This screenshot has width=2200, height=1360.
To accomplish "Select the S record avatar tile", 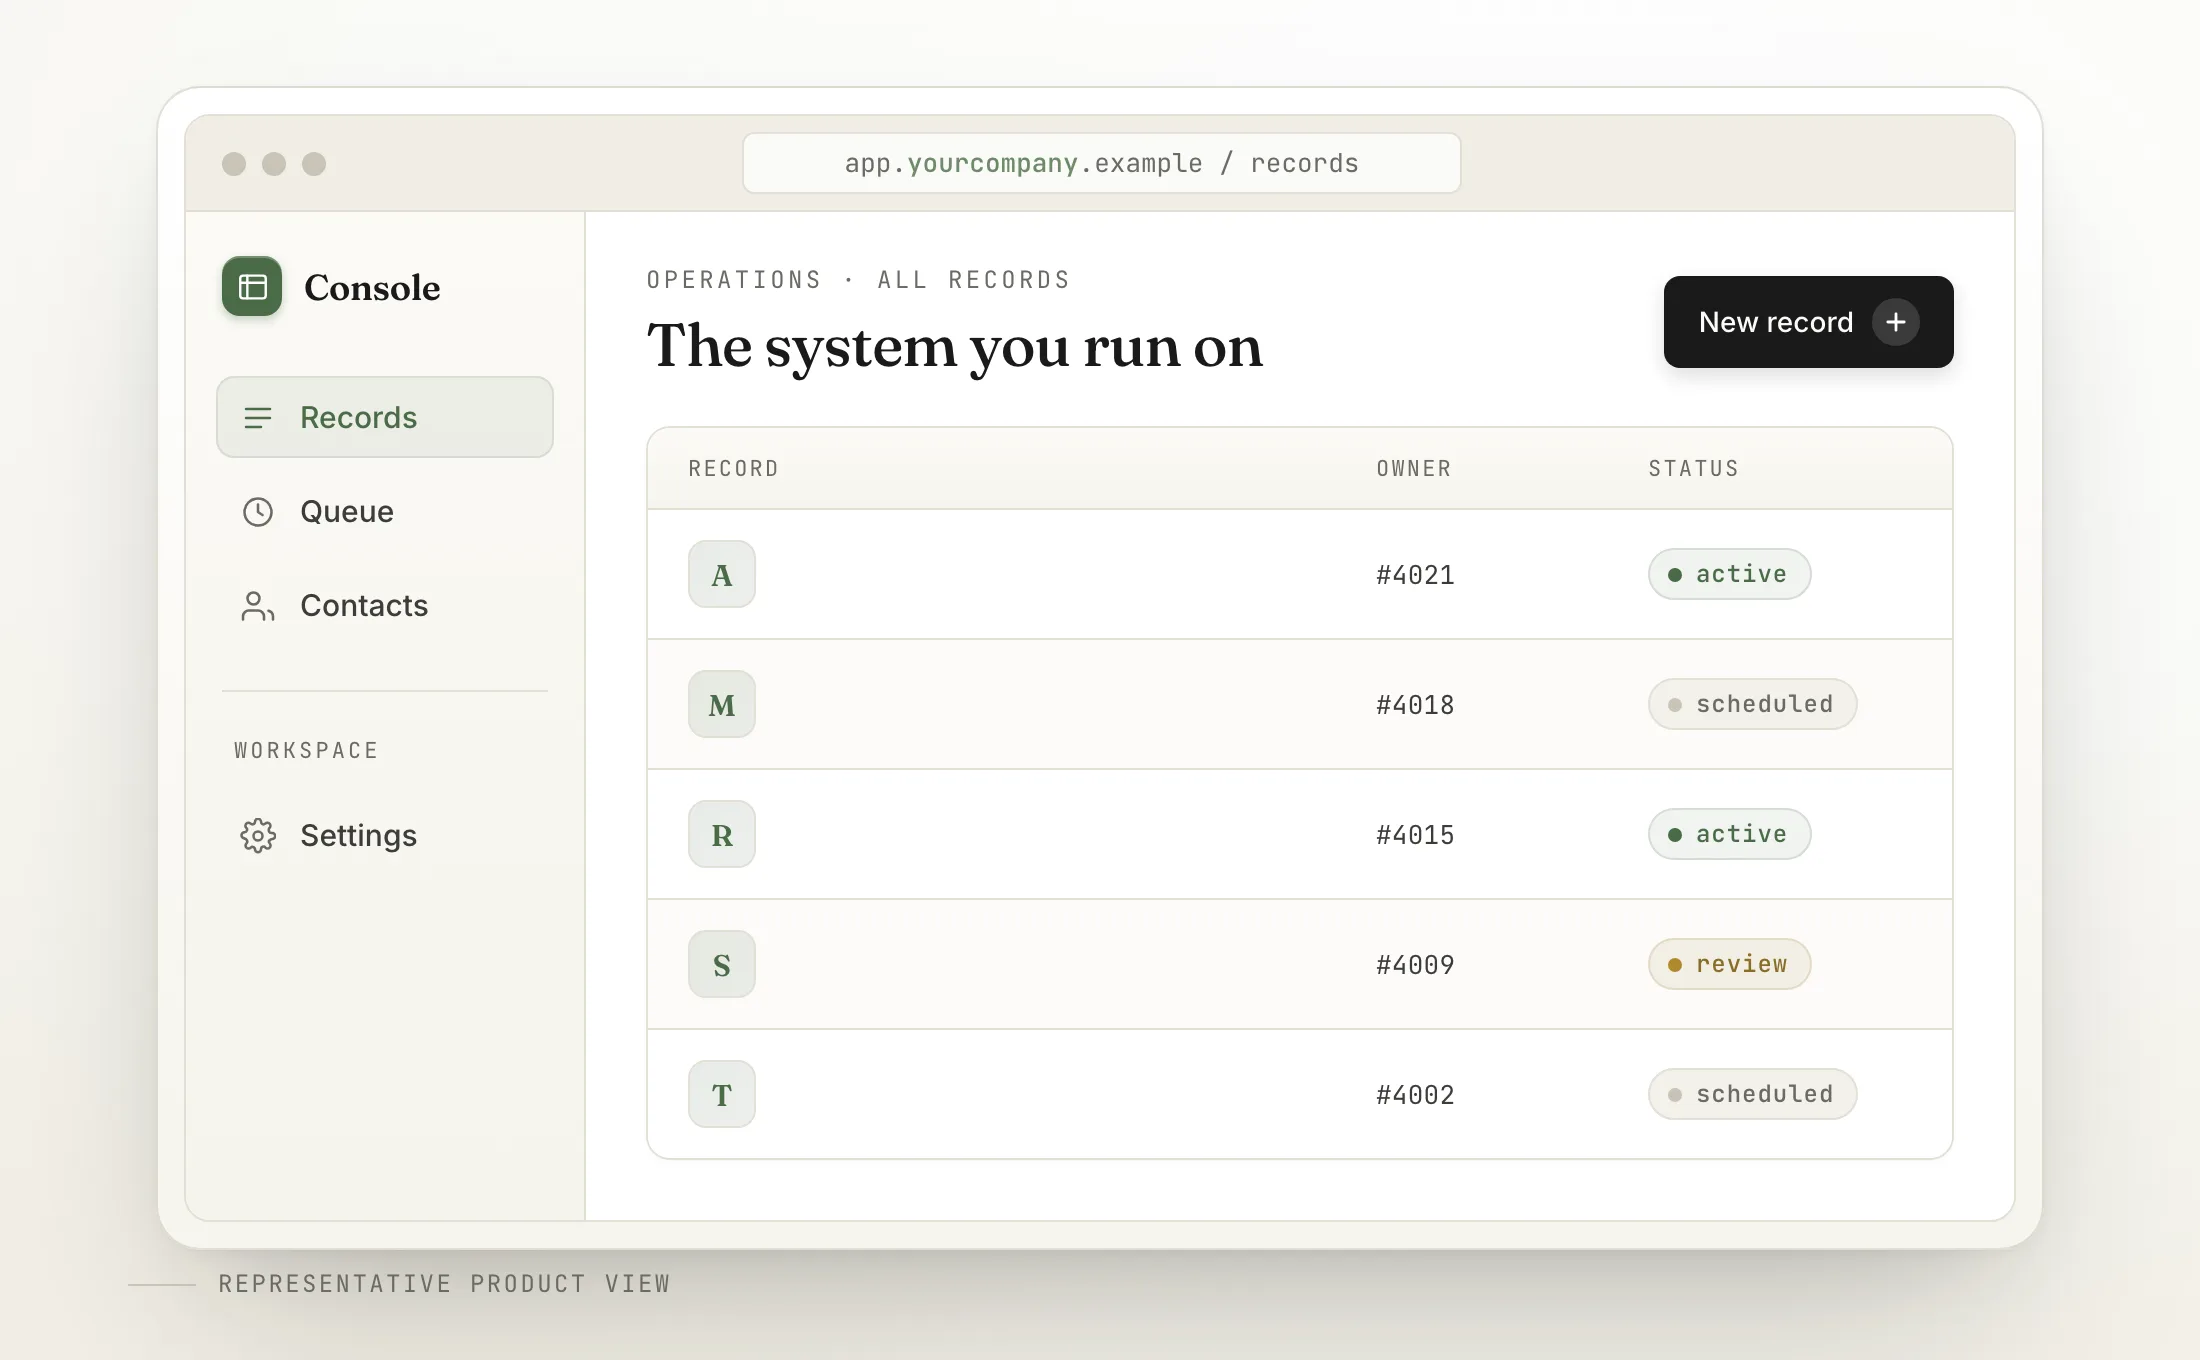I will 722,964.
